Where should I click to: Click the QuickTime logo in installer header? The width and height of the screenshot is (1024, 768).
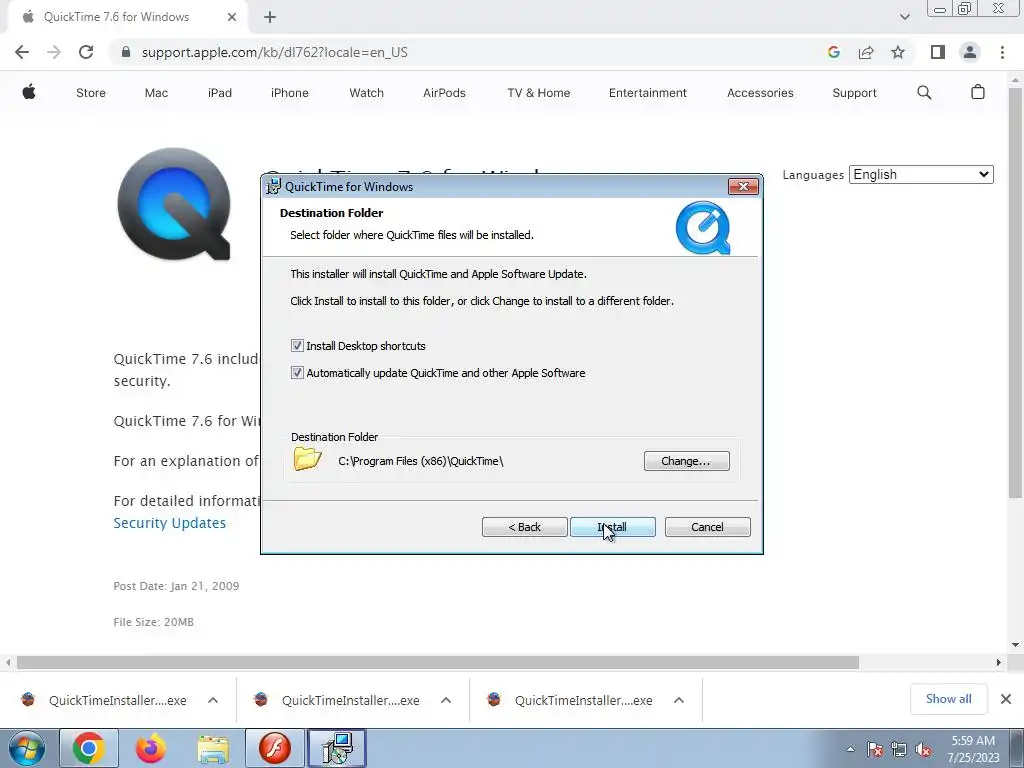[703, 228]
